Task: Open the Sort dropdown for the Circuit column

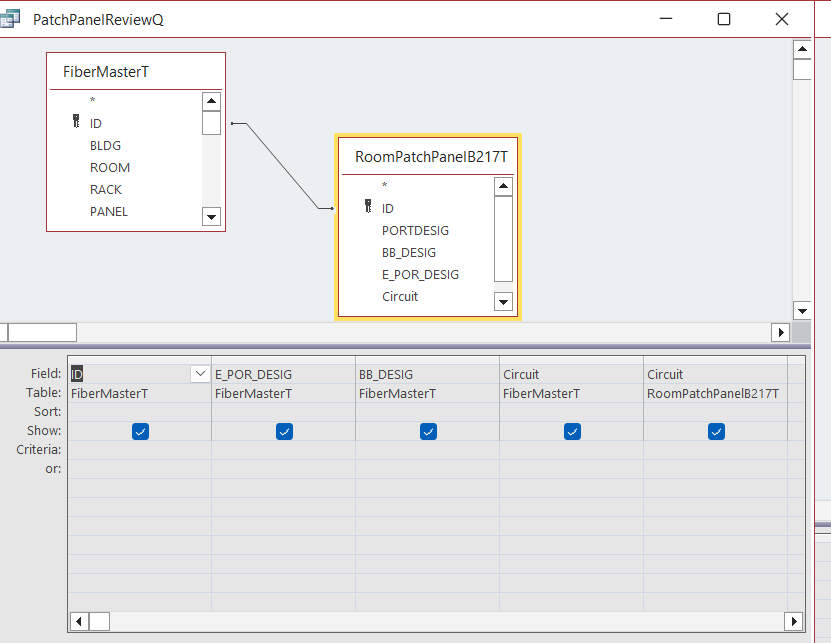Action: click(570, 411)
